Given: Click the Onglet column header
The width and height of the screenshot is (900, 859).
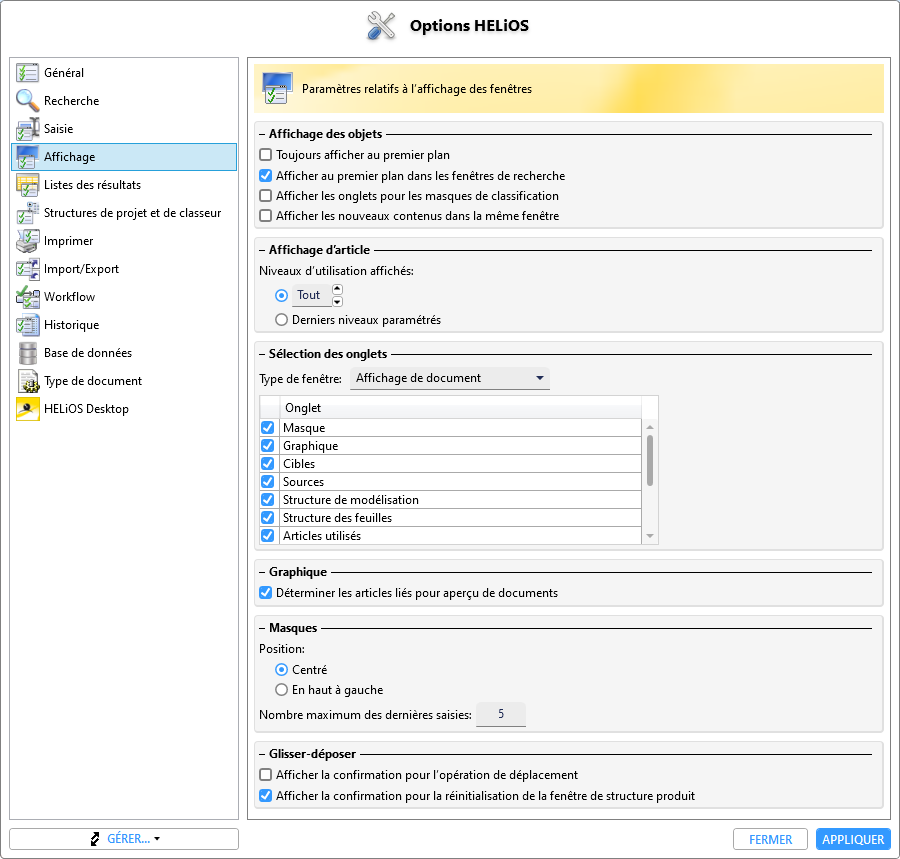Looking at the screenshot, I should click(460, 408).
